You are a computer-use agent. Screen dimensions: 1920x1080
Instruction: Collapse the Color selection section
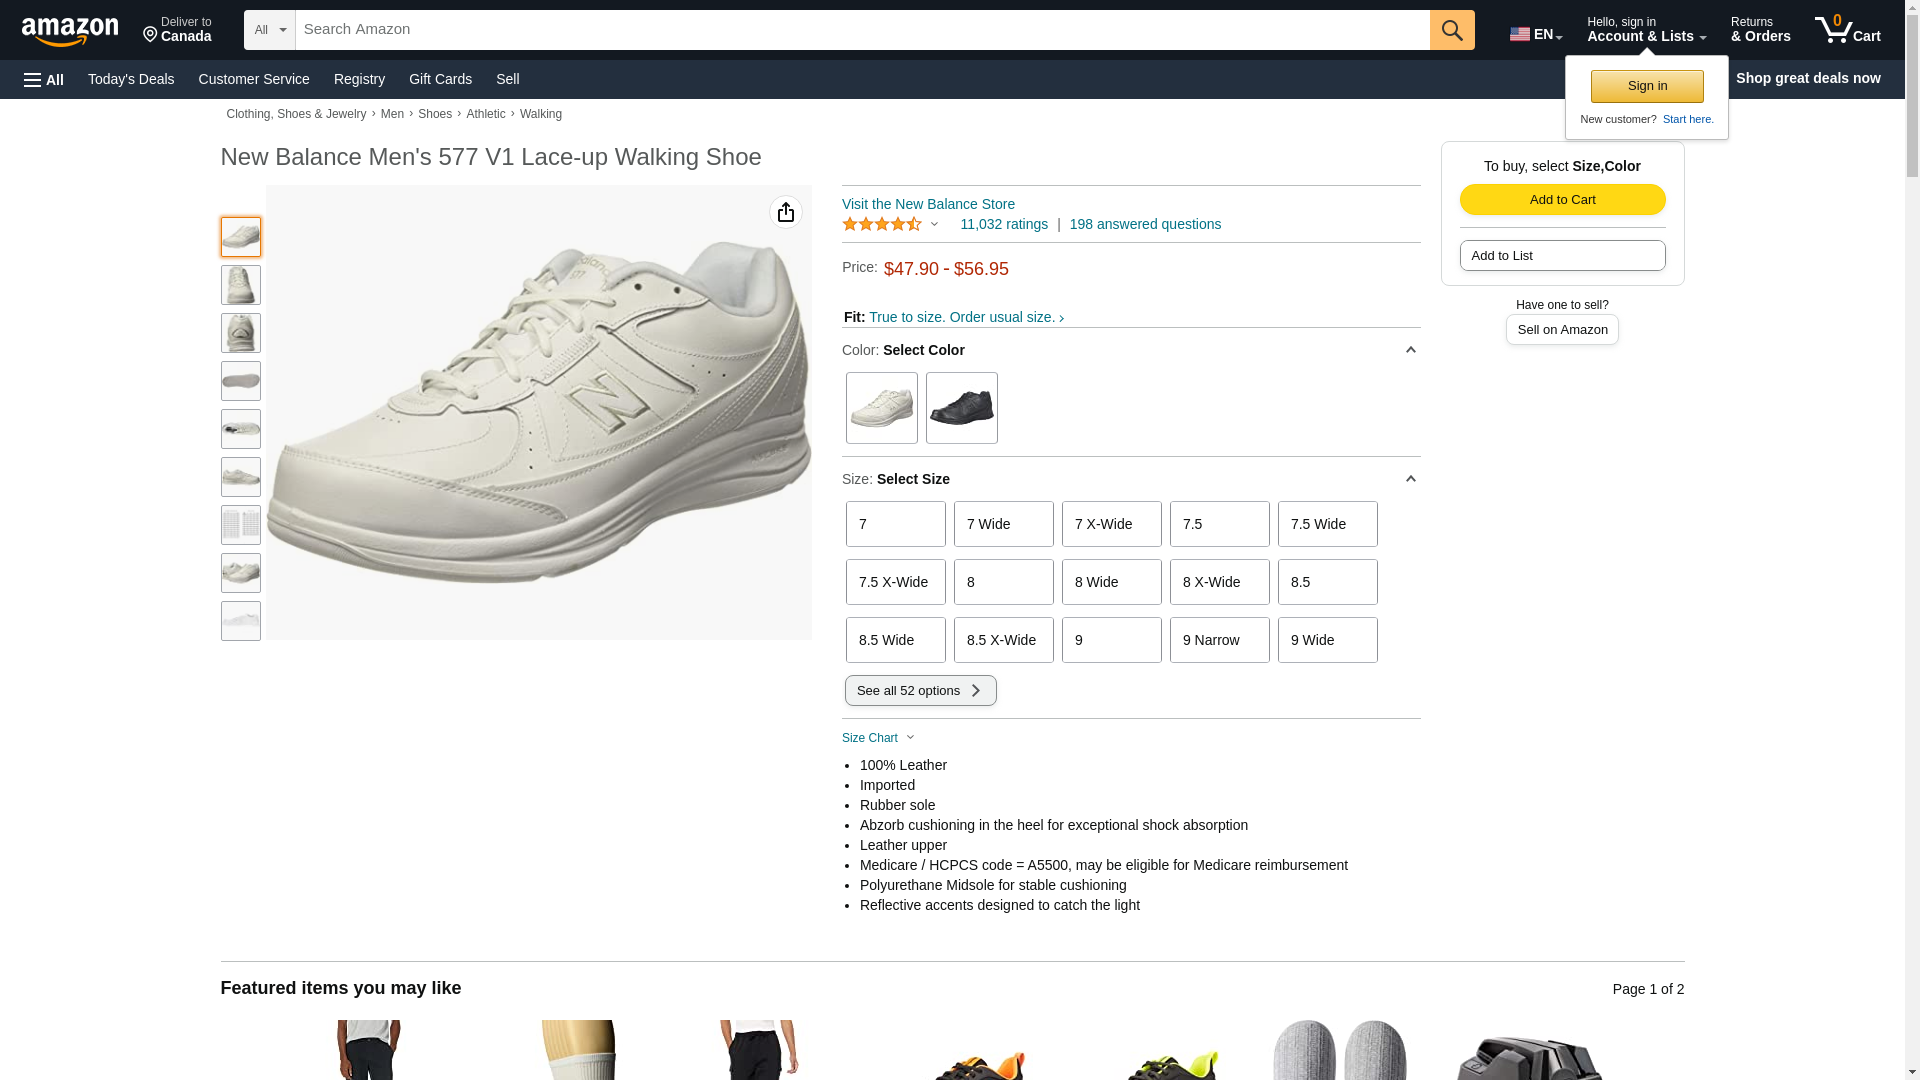(x=1410, y=350)
